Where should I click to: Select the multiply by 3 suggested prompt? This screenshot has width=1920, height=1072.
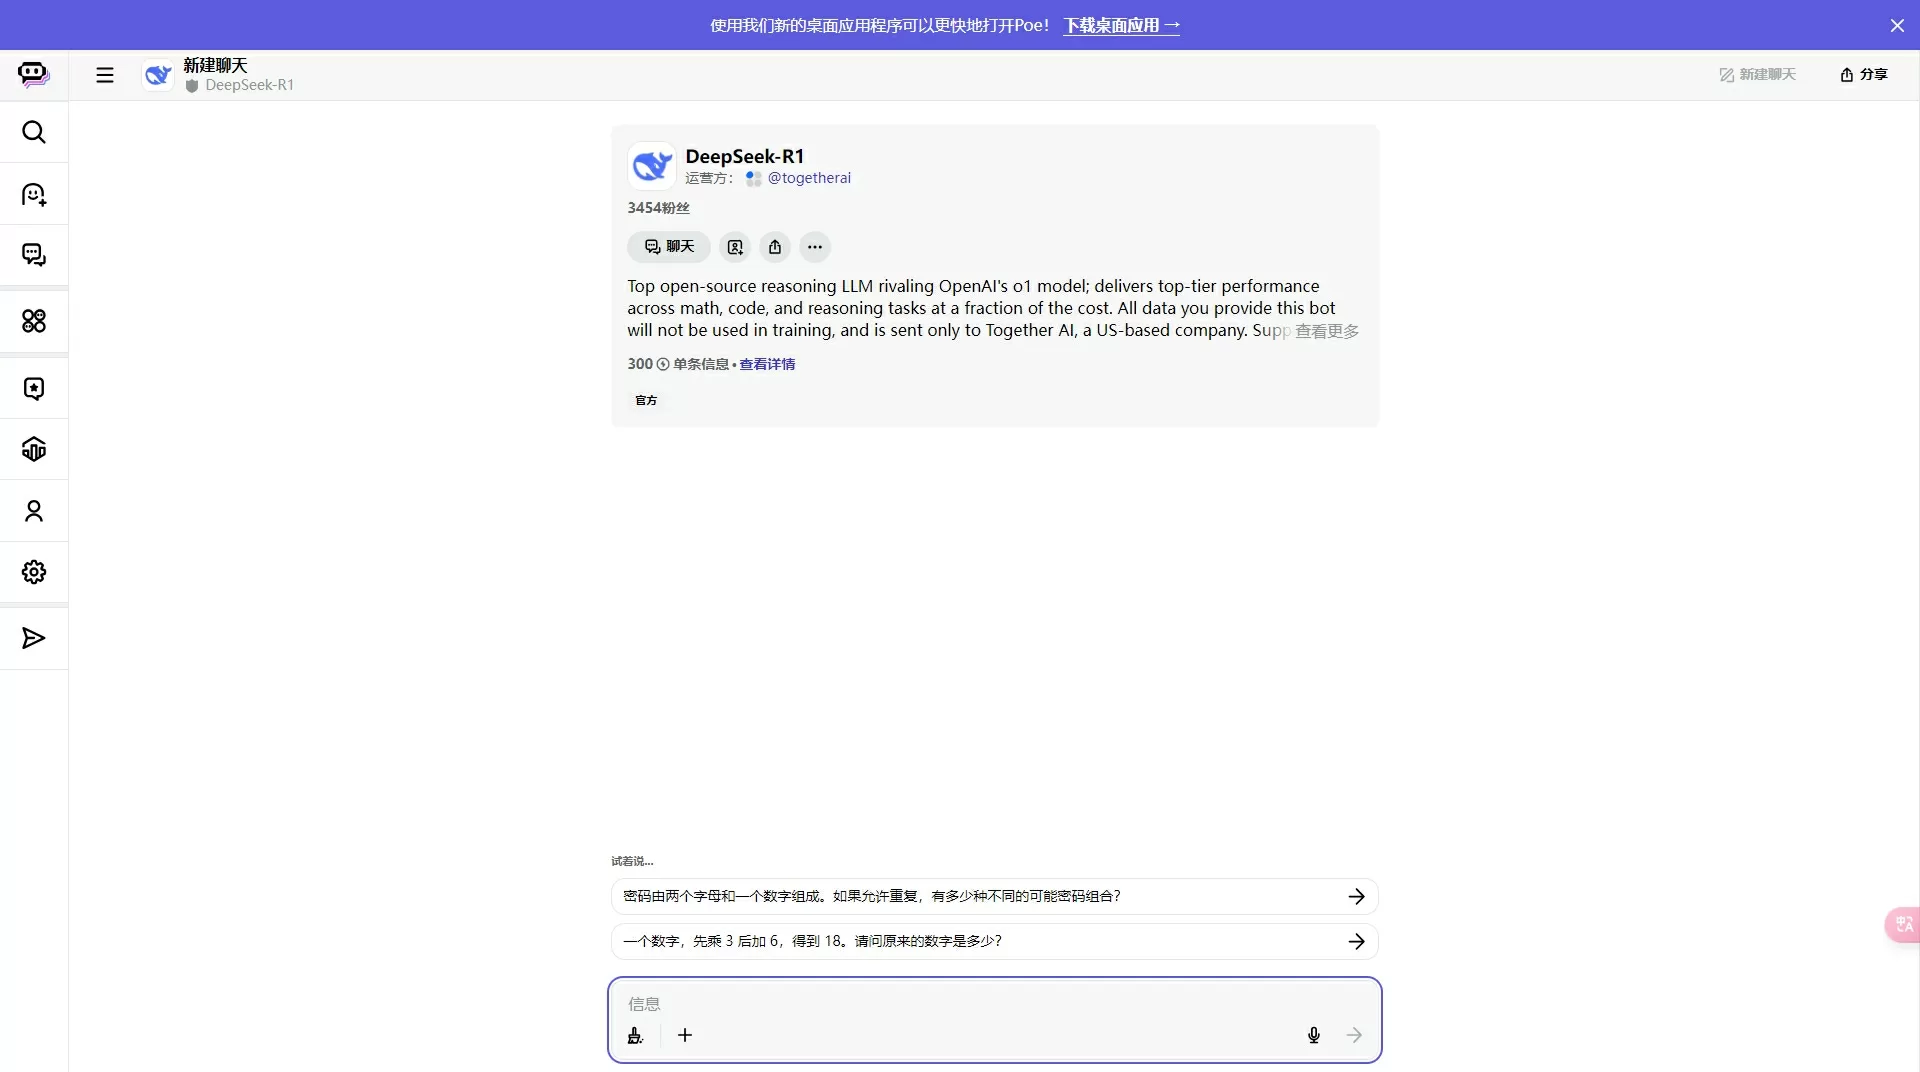click(995, 941)
